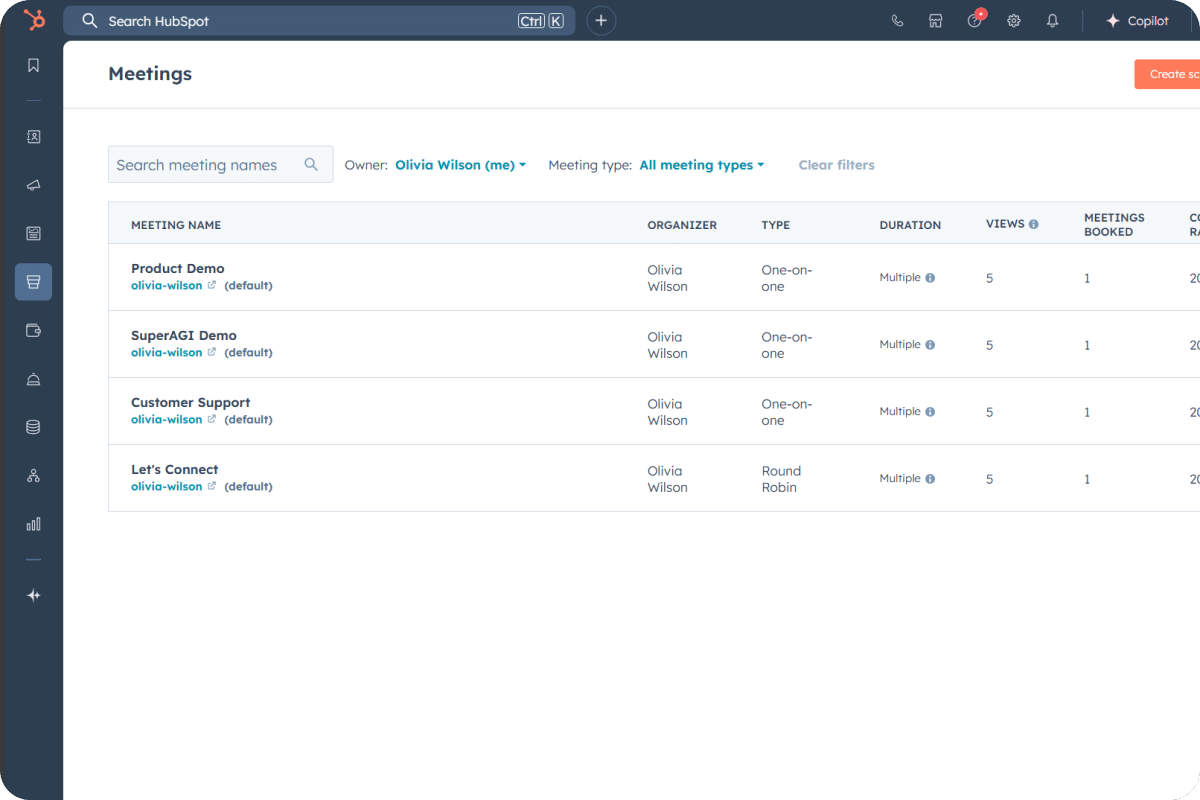Click the Clear filters link

pyautogui.click(x=836, y=165)
